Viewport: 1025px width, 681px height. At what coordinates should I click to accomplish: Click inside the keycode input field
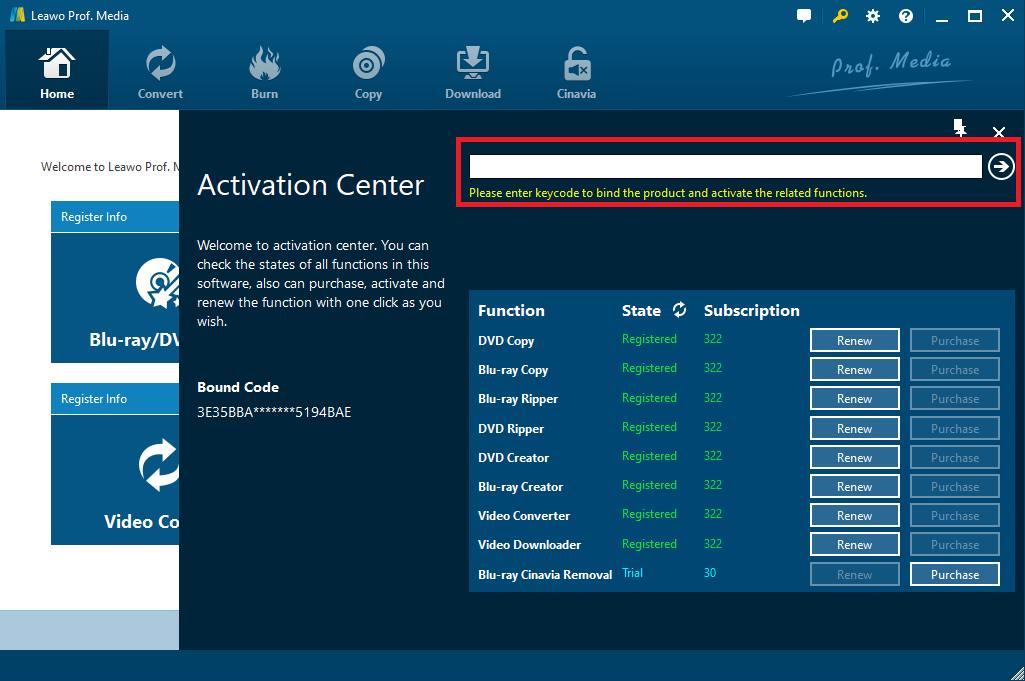click(725, 167)
